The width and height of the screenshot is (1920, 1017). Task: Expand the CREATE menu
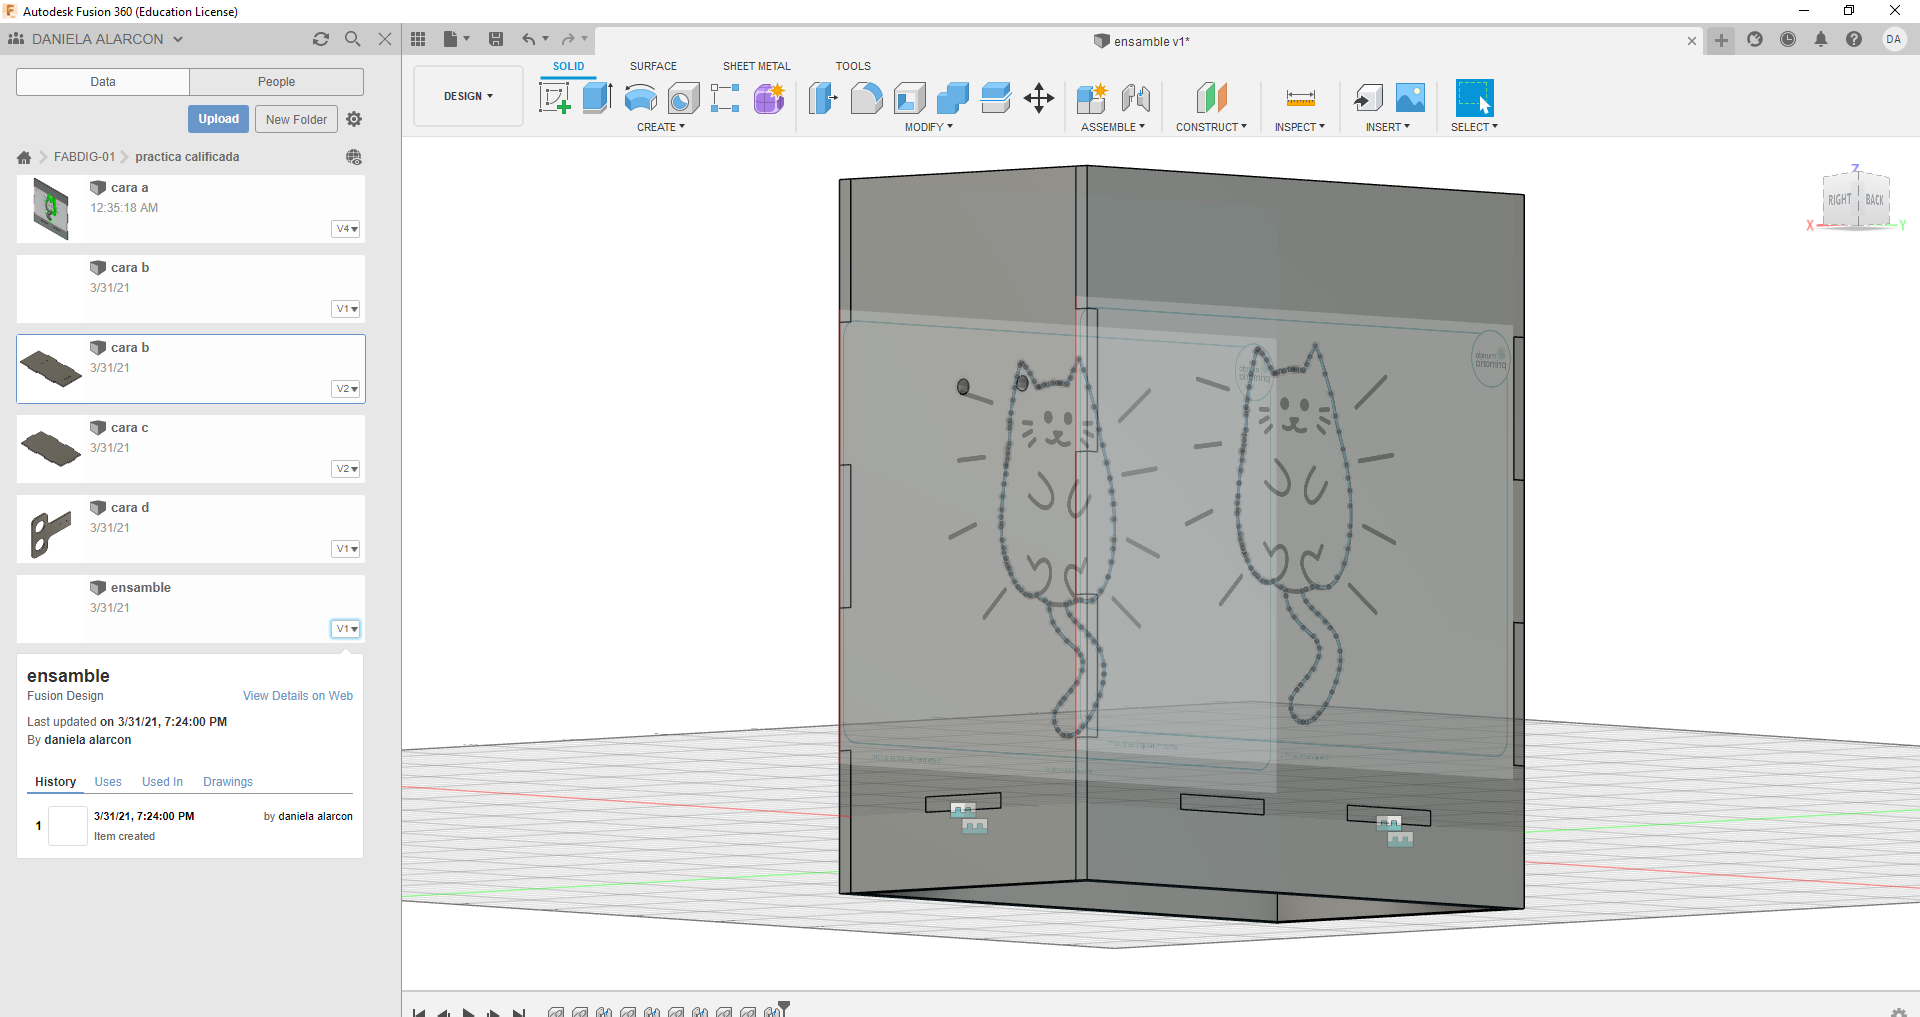(661, 127)
